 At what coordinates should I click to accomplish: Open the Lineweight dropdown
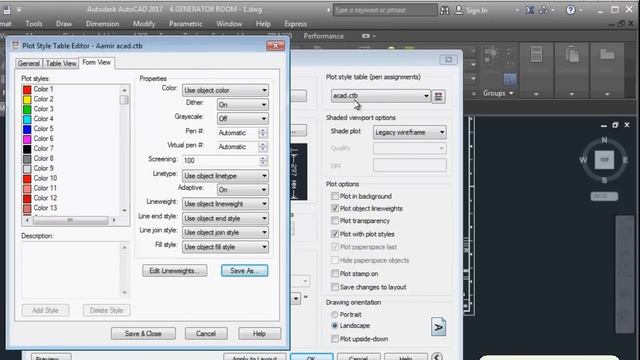click(x=225, y=204)
